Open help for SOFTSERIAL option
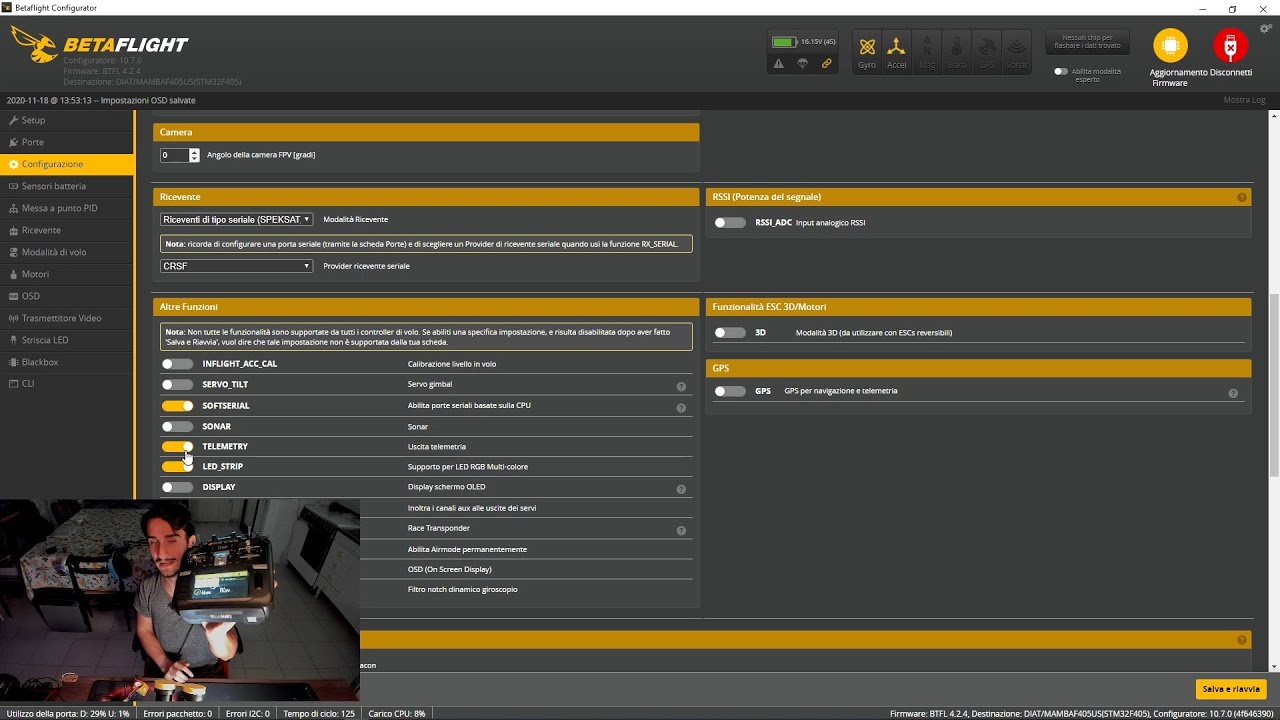Image resolution: width=1280 pixels, height=720 pixels. tap(681, 408)
